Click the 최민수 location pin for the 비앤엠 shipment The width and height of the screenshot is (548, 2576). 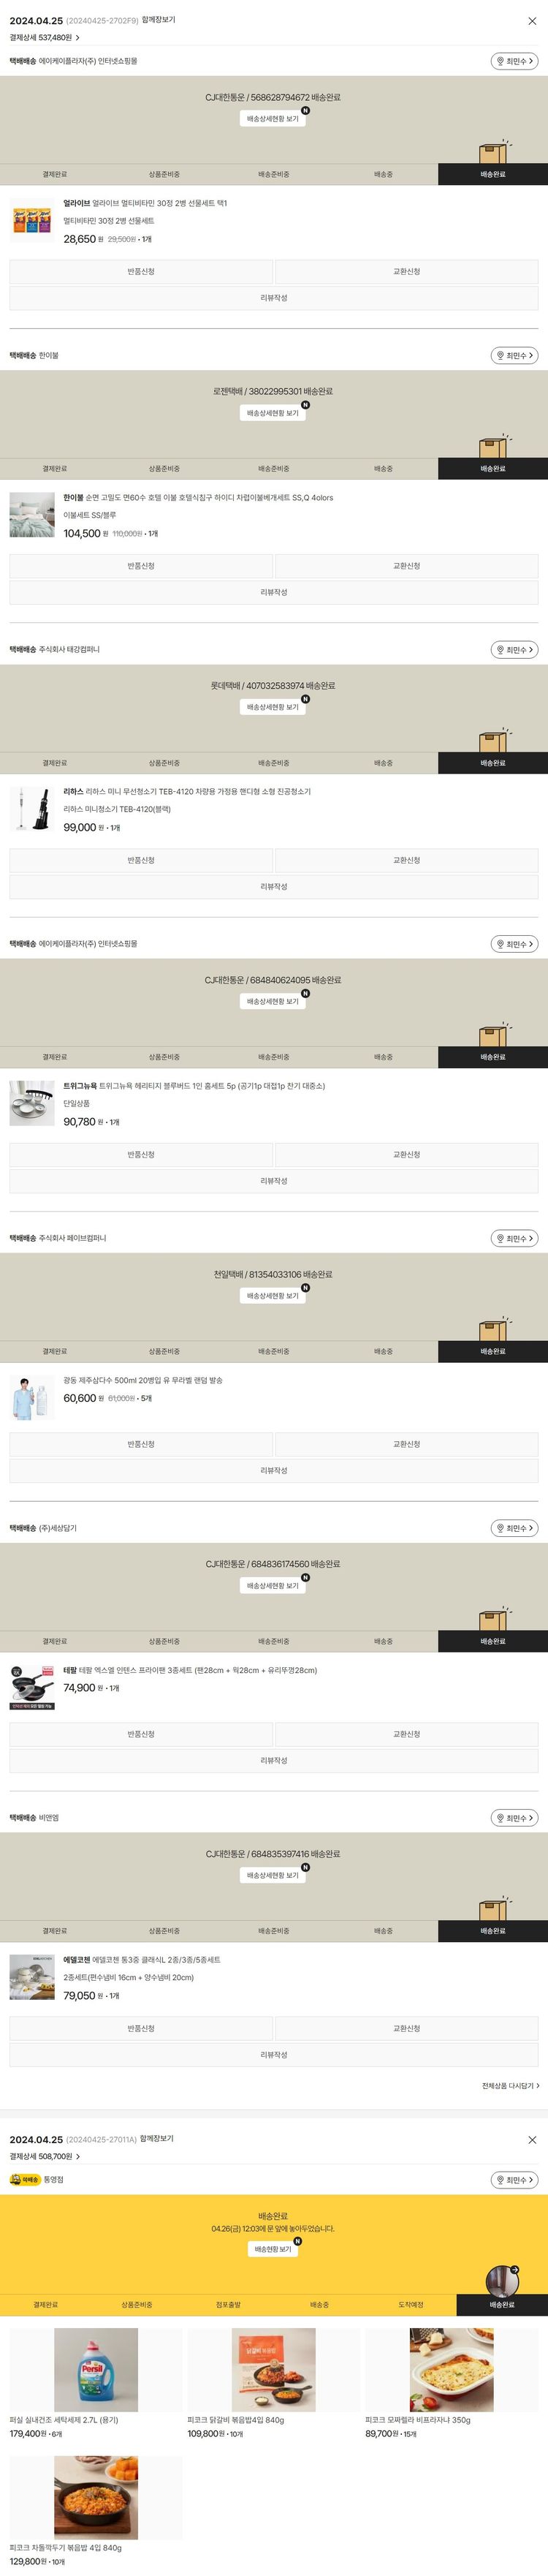point(514,1818)
